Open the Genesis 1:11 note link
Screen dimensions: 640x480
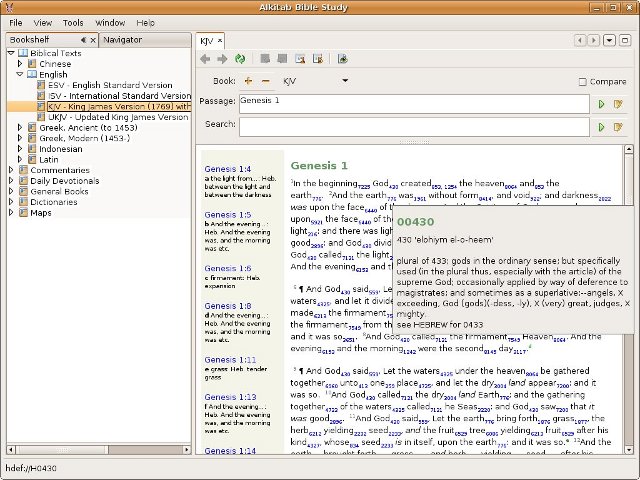pyautogui.click(x=230, y=360)
